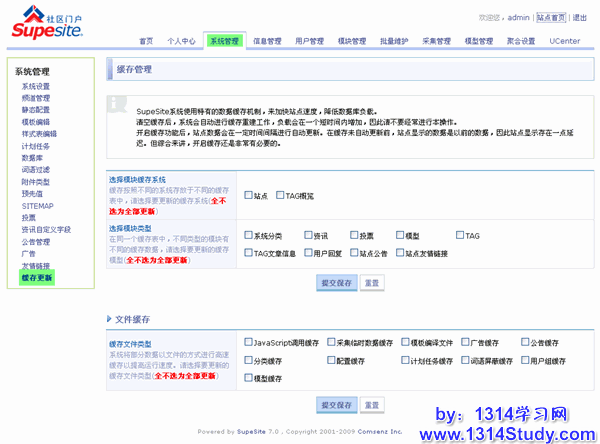600x444 pixels.
Task: Select the JavaScript调用缓存 checkbox
Action: pos(248,342)
